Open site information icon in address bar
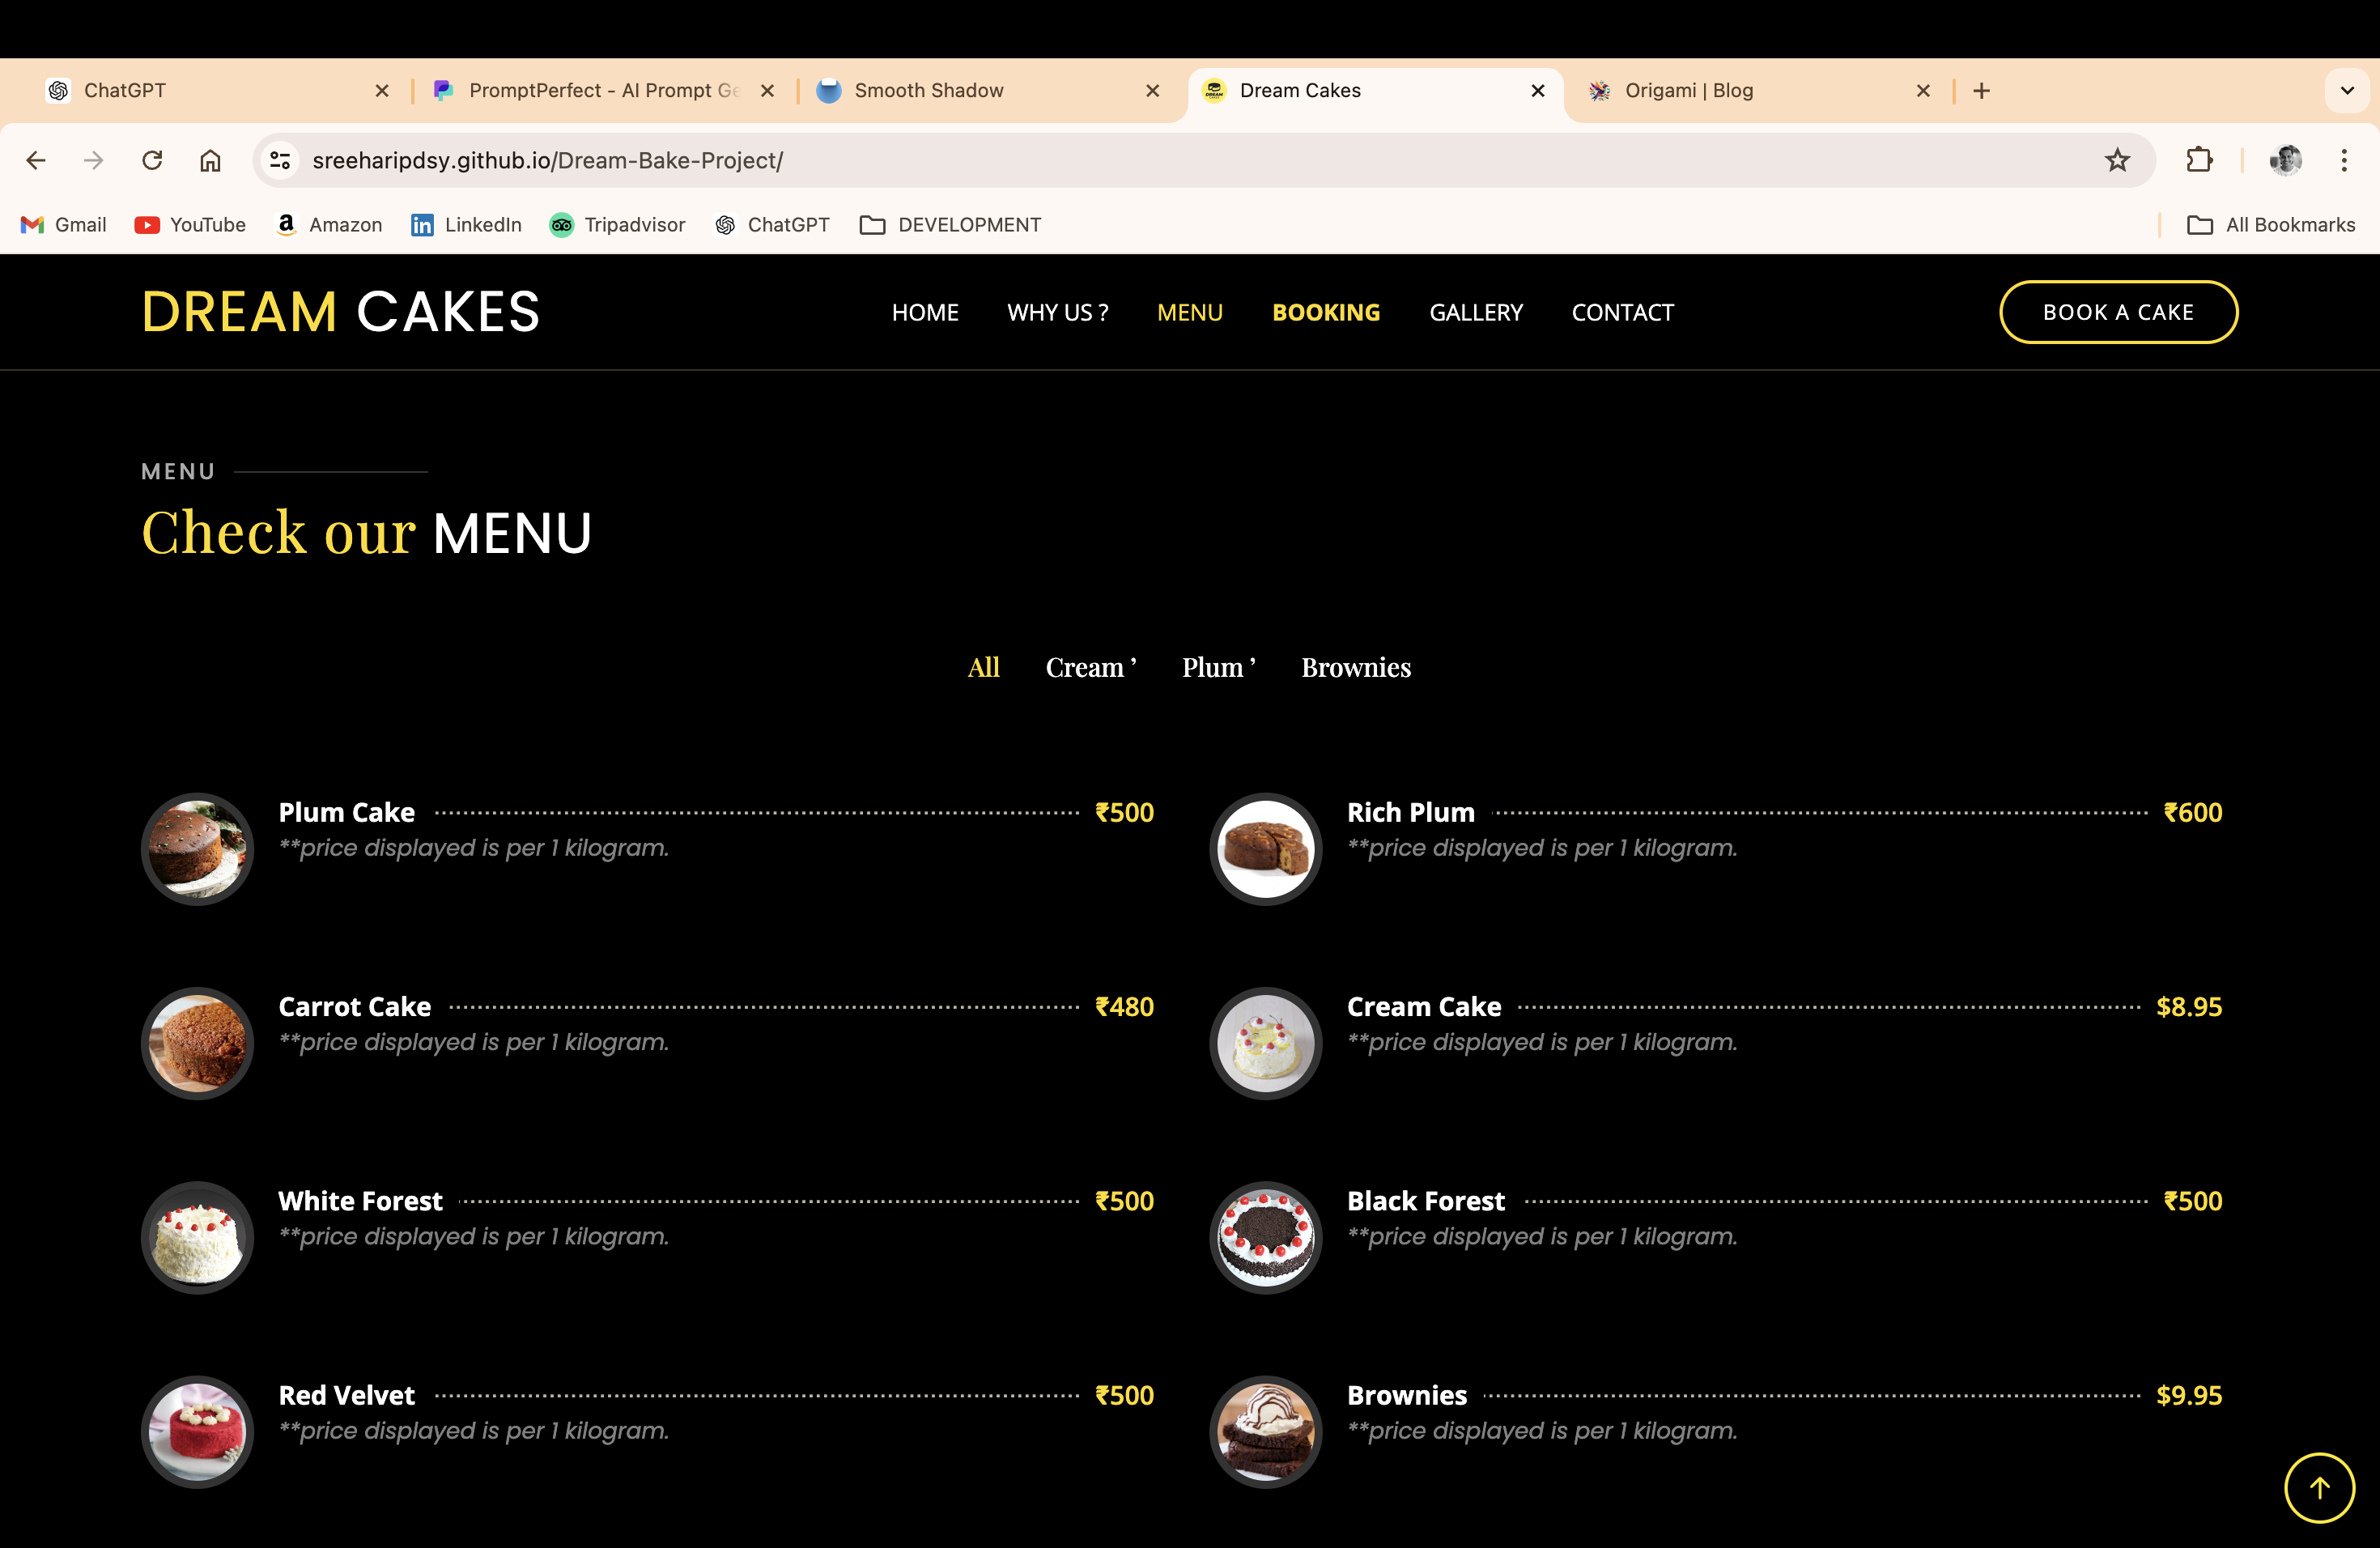 280,160
